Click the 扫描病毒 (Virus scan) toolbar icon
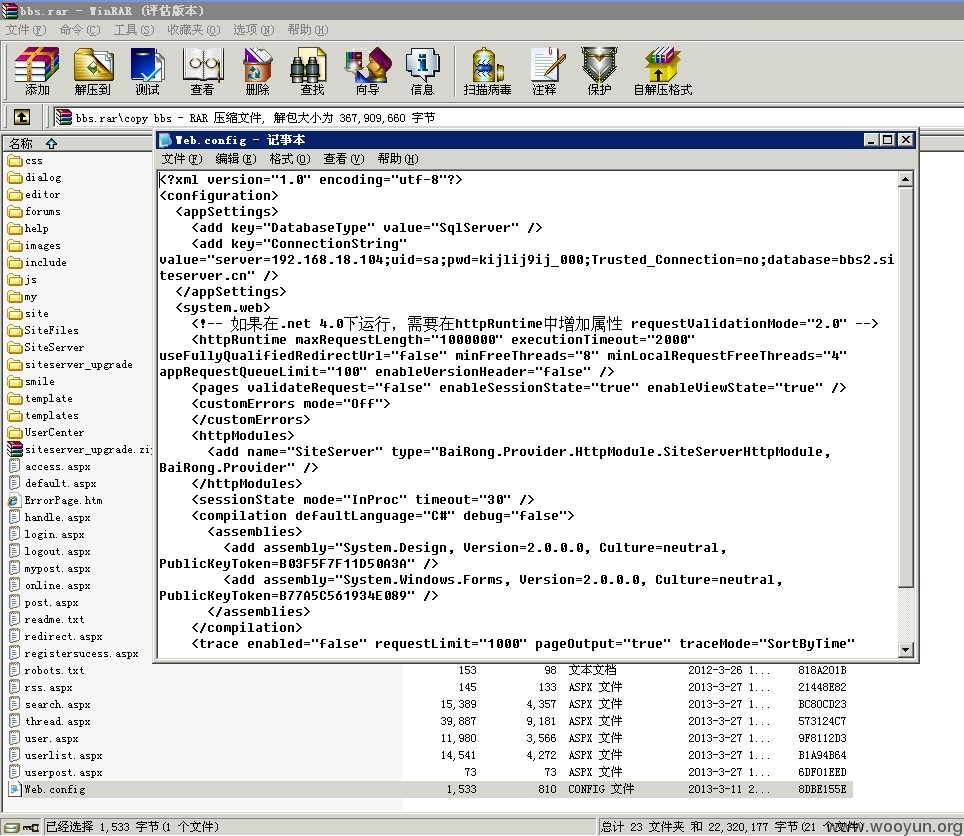The image size is (964, 836). click(x=488, y=71)
